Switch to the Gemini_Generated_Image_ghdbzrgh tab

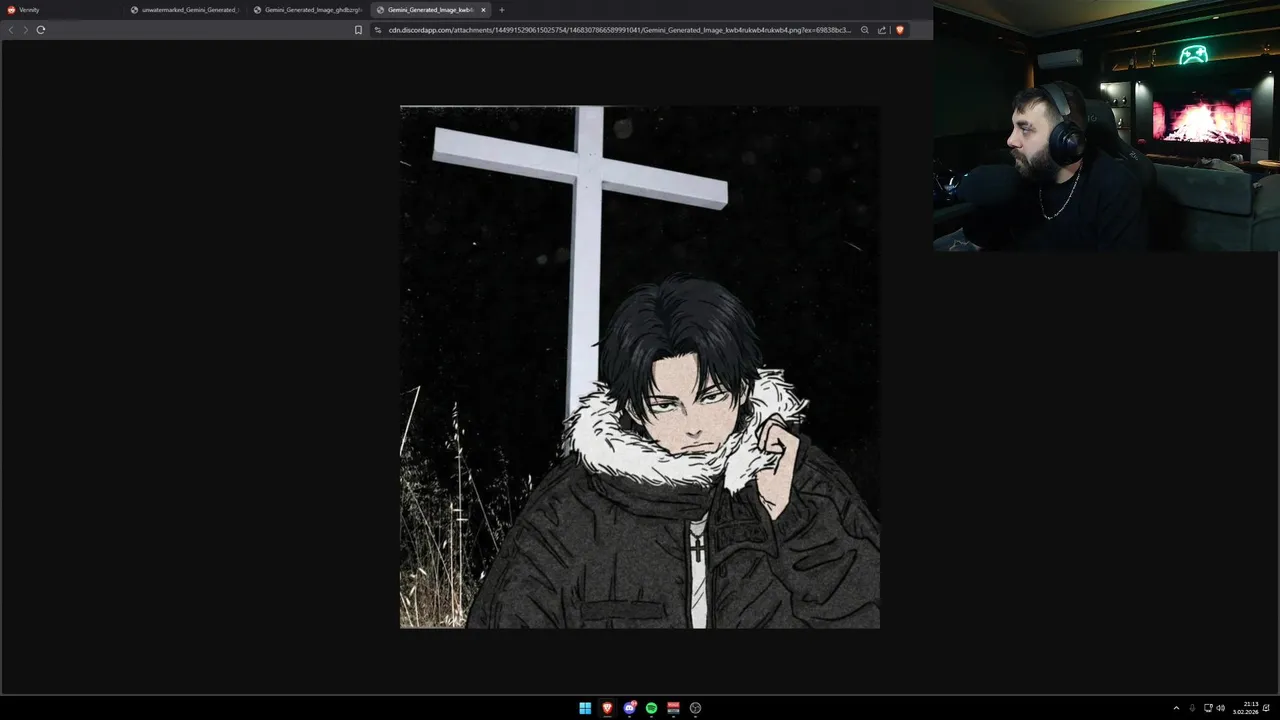[x=308, y=10]
